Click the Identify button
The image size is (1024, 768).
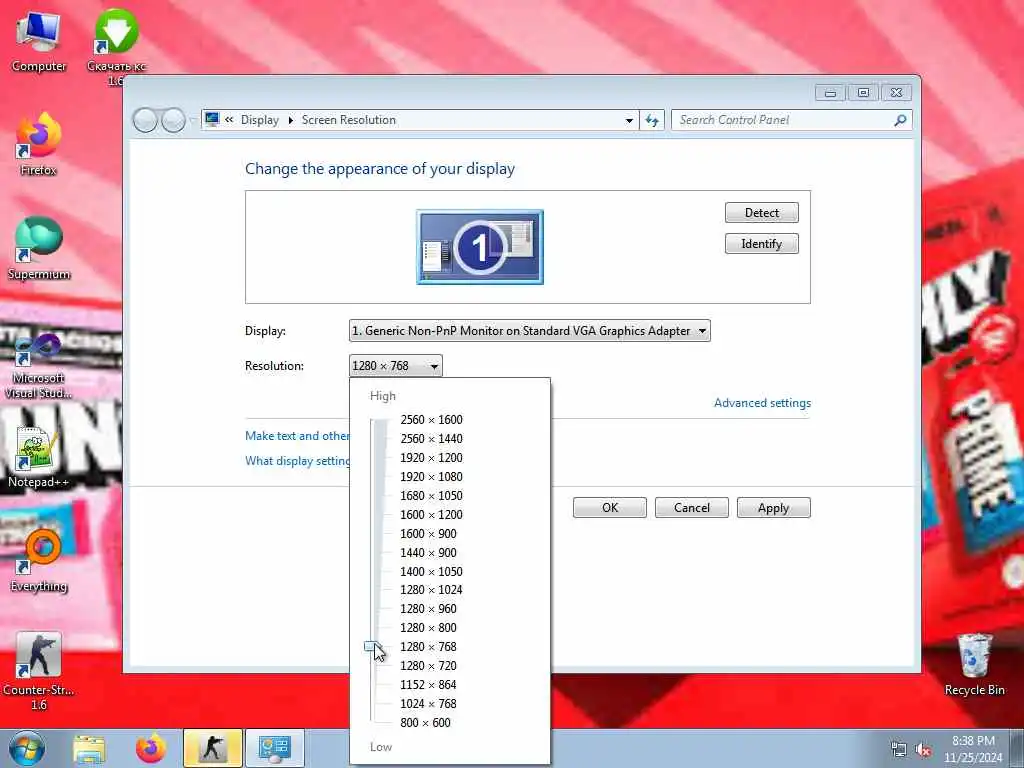761,244
